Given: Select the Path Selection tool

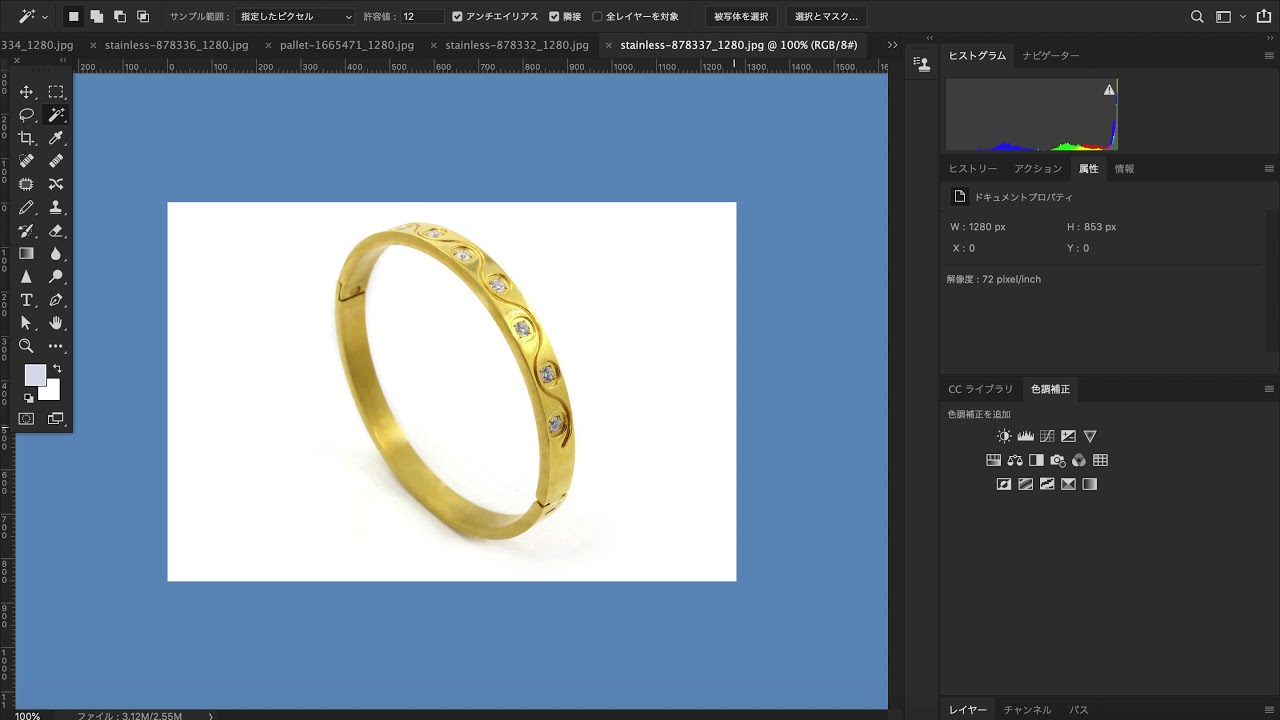Looking at the screenshot, I should pyautogui.click(x=27, y=323).
